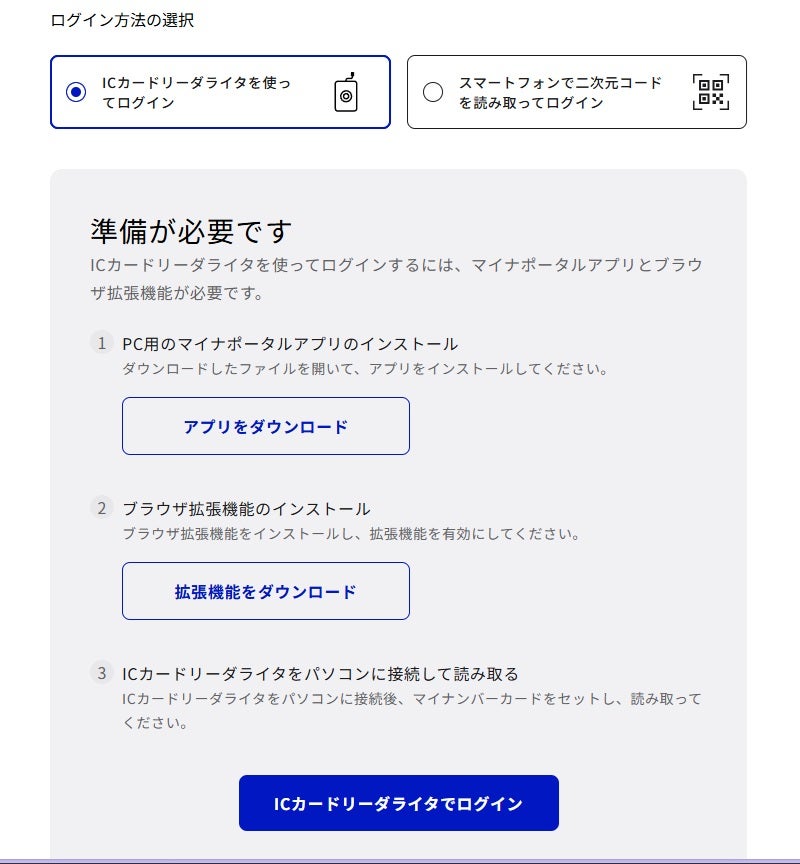Click ICカードリーダライタをパソコンに接続して読み取る step title
The image size is (800, 864).
320,674
